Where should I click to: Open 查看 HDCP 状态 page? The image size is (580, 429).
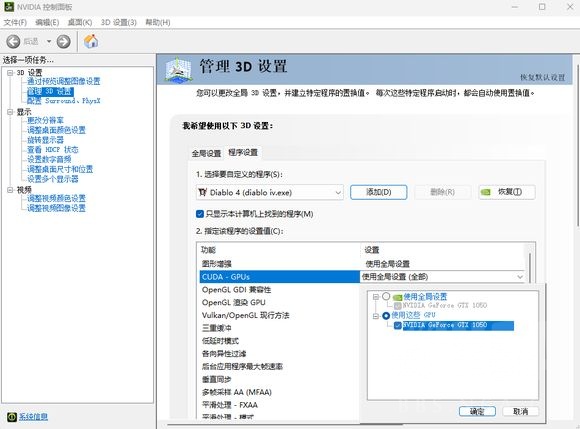(x=53, y=150)
